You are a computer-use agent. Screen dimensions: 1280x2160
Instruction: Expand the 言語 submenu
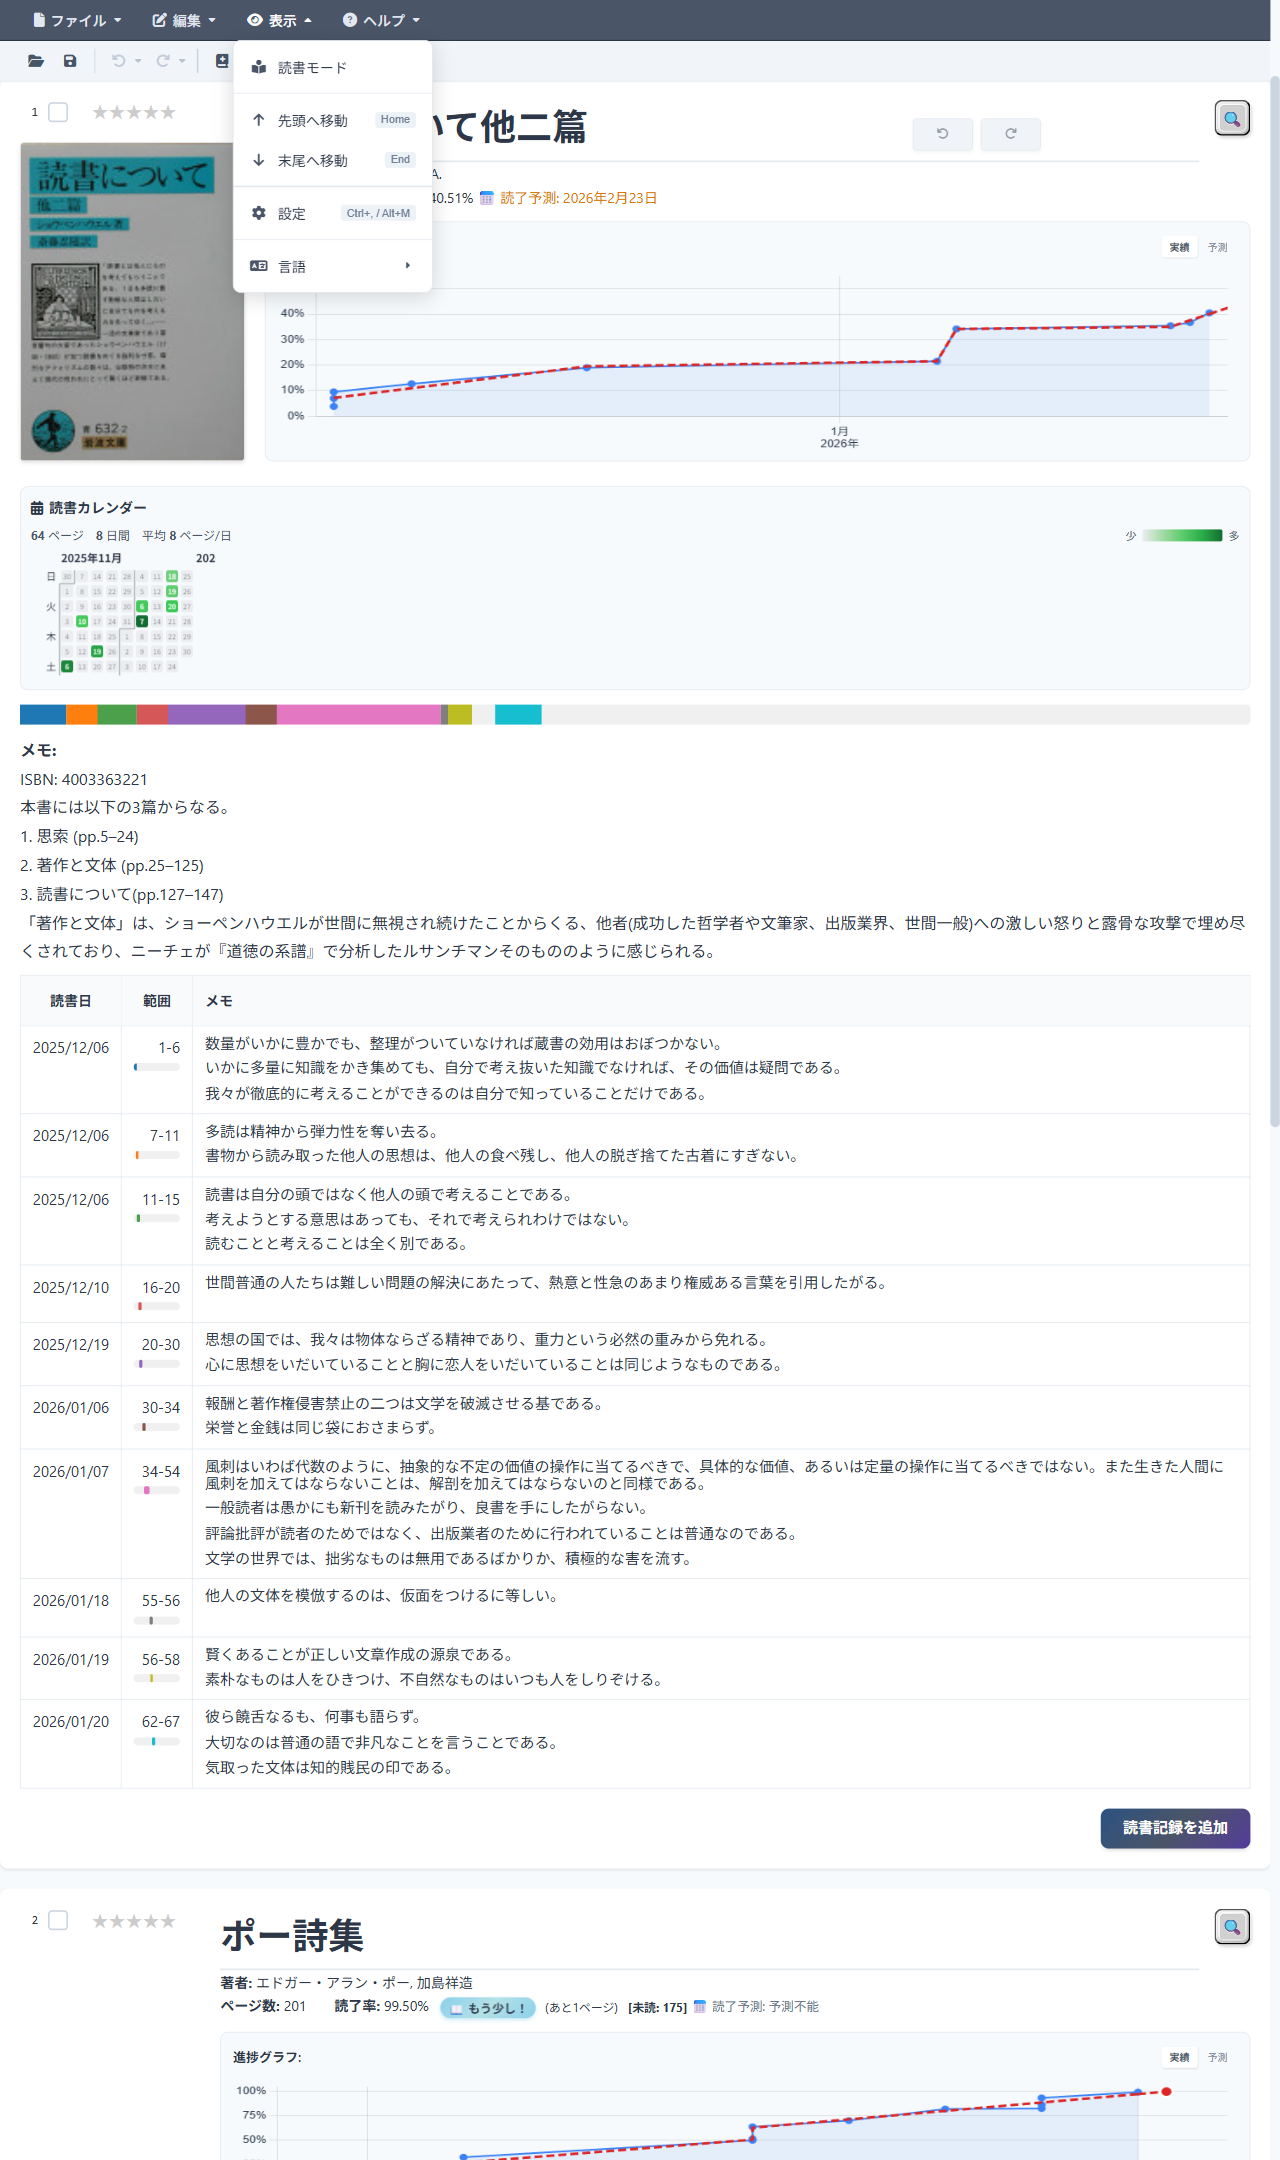tap(332, 266)
